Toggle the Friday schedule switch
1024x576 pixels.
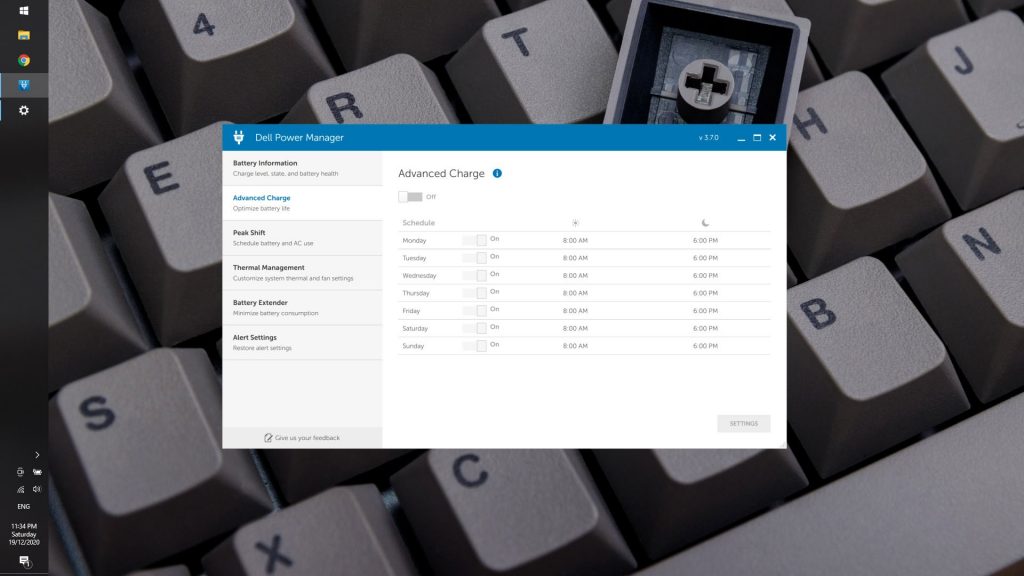coord(474,311)
